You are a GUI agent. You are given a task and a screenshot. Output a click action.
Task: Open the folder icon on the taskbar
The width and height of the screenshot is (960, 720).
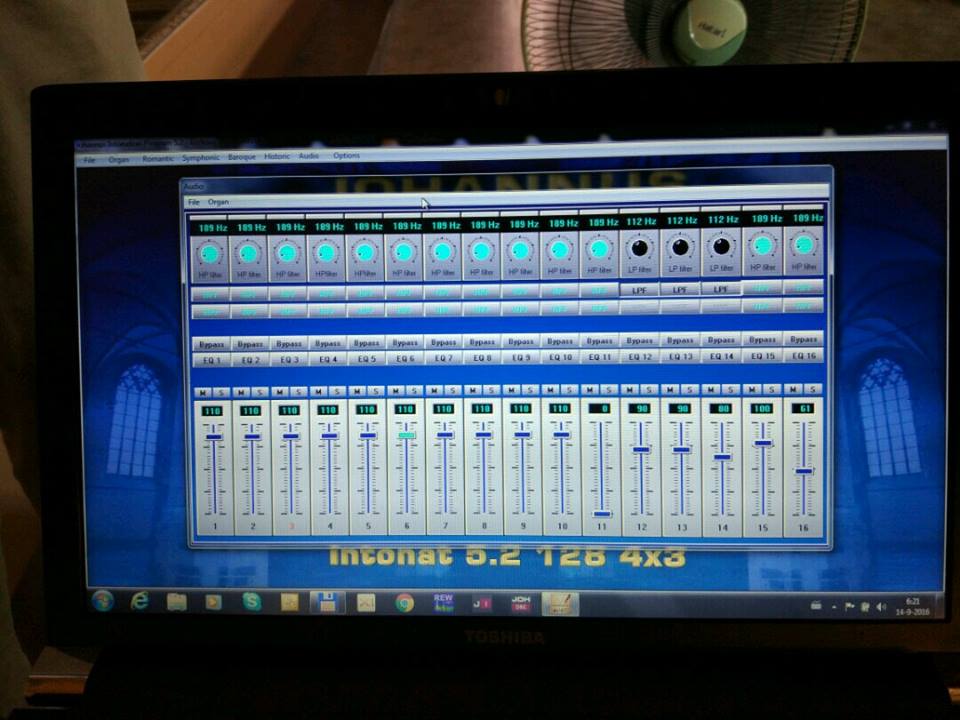click(176, 602)
